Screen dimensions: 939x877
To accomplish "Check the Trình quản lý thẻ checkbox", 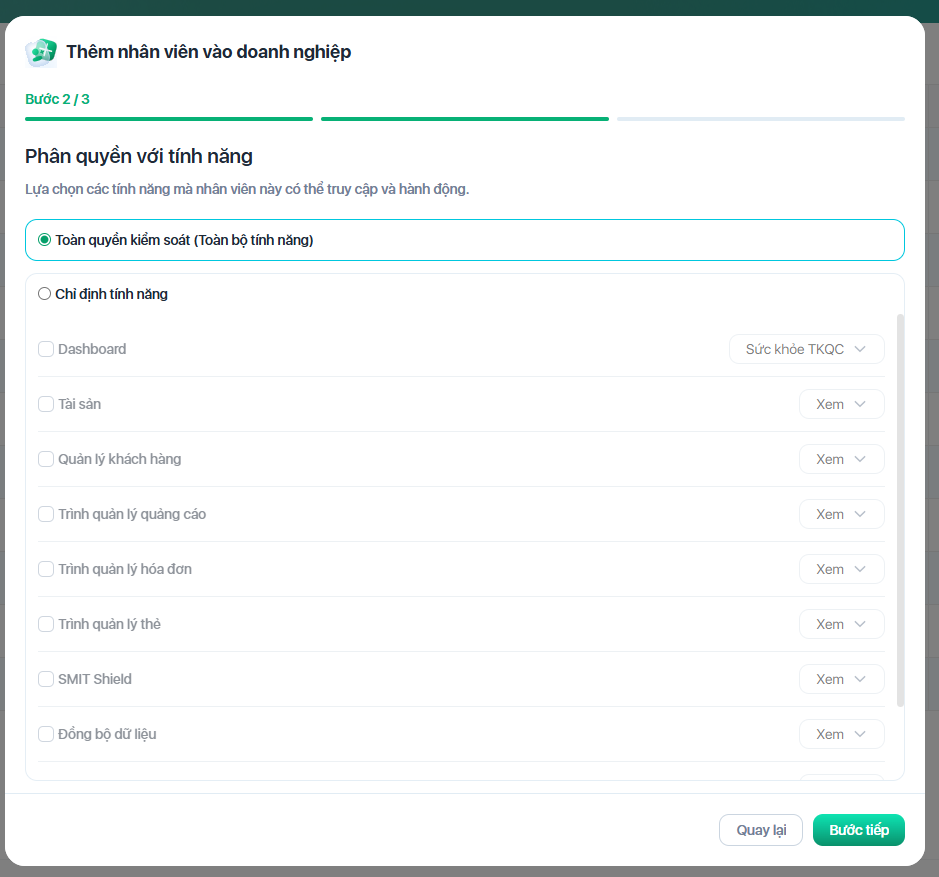I will coord(46,624).
